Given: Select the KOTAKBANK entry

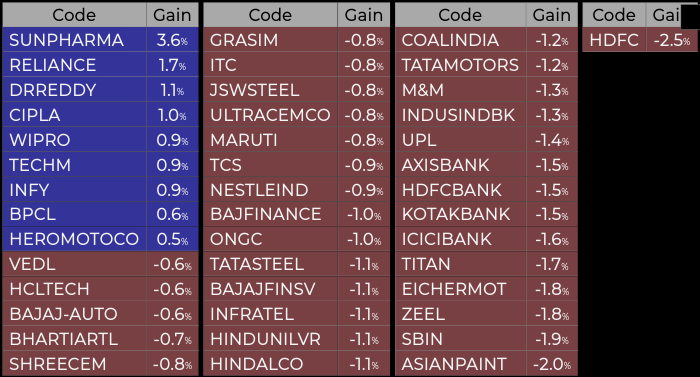Looking at the screenshot, I should click(486, 214).
